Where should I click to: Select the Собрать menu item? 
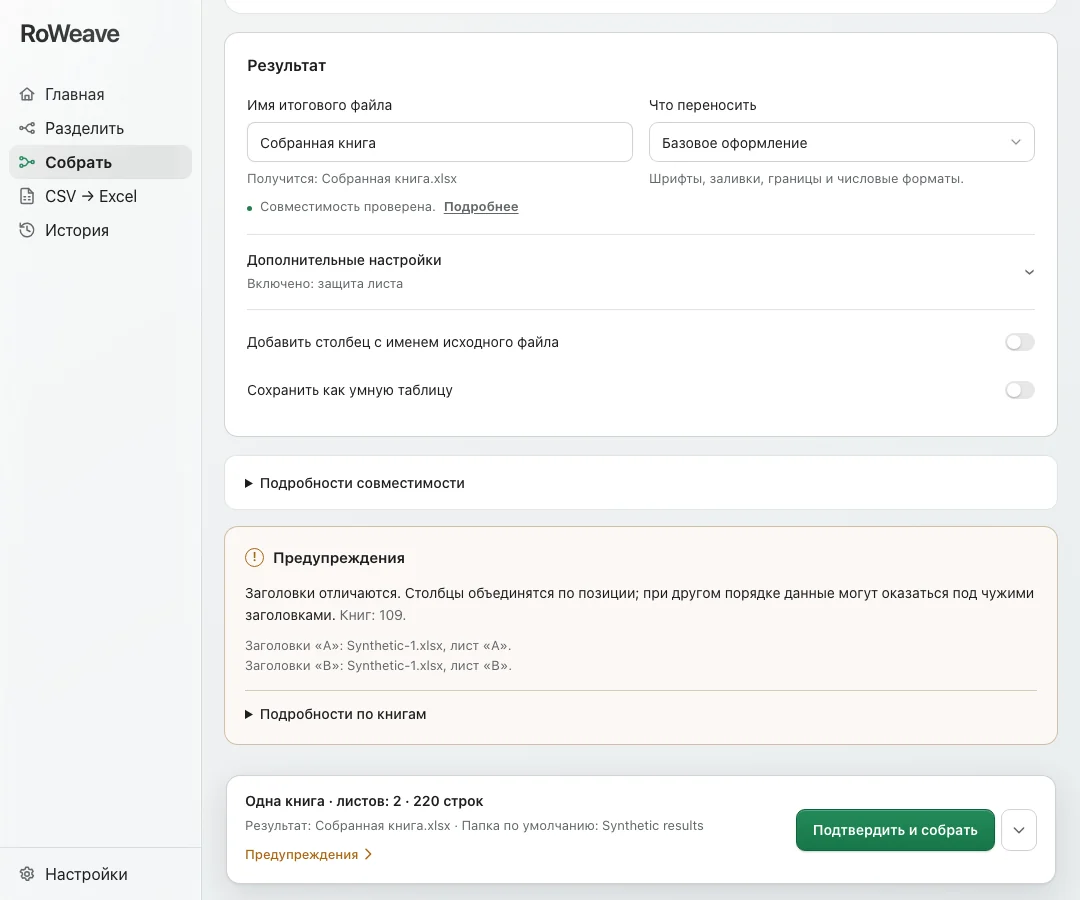pos(101,163)
